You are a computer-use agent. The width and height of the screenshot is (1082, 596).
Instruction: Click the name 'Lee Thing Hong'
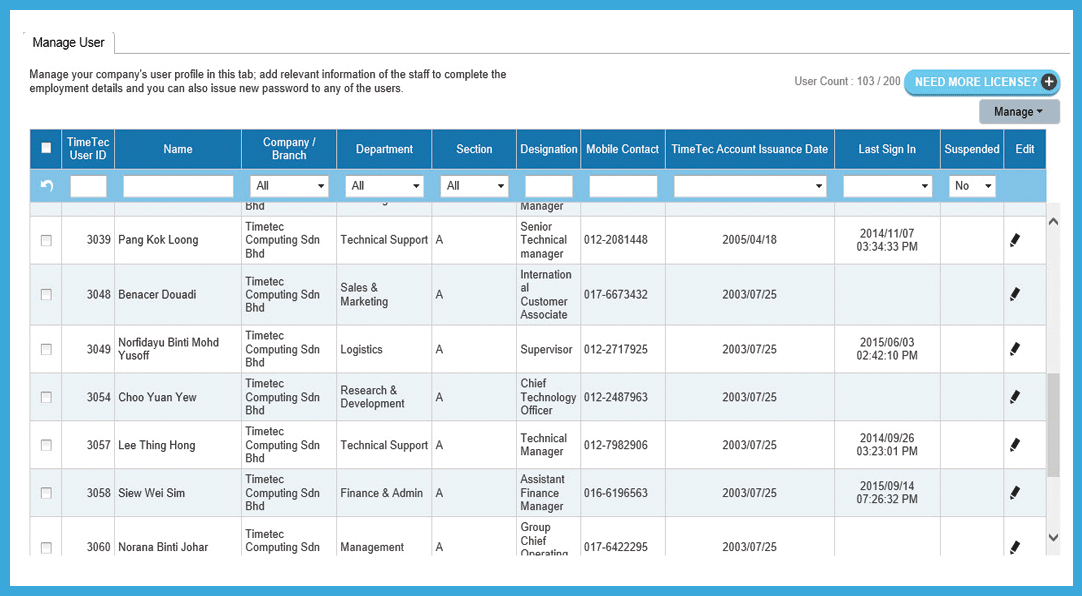click(157, 445)
